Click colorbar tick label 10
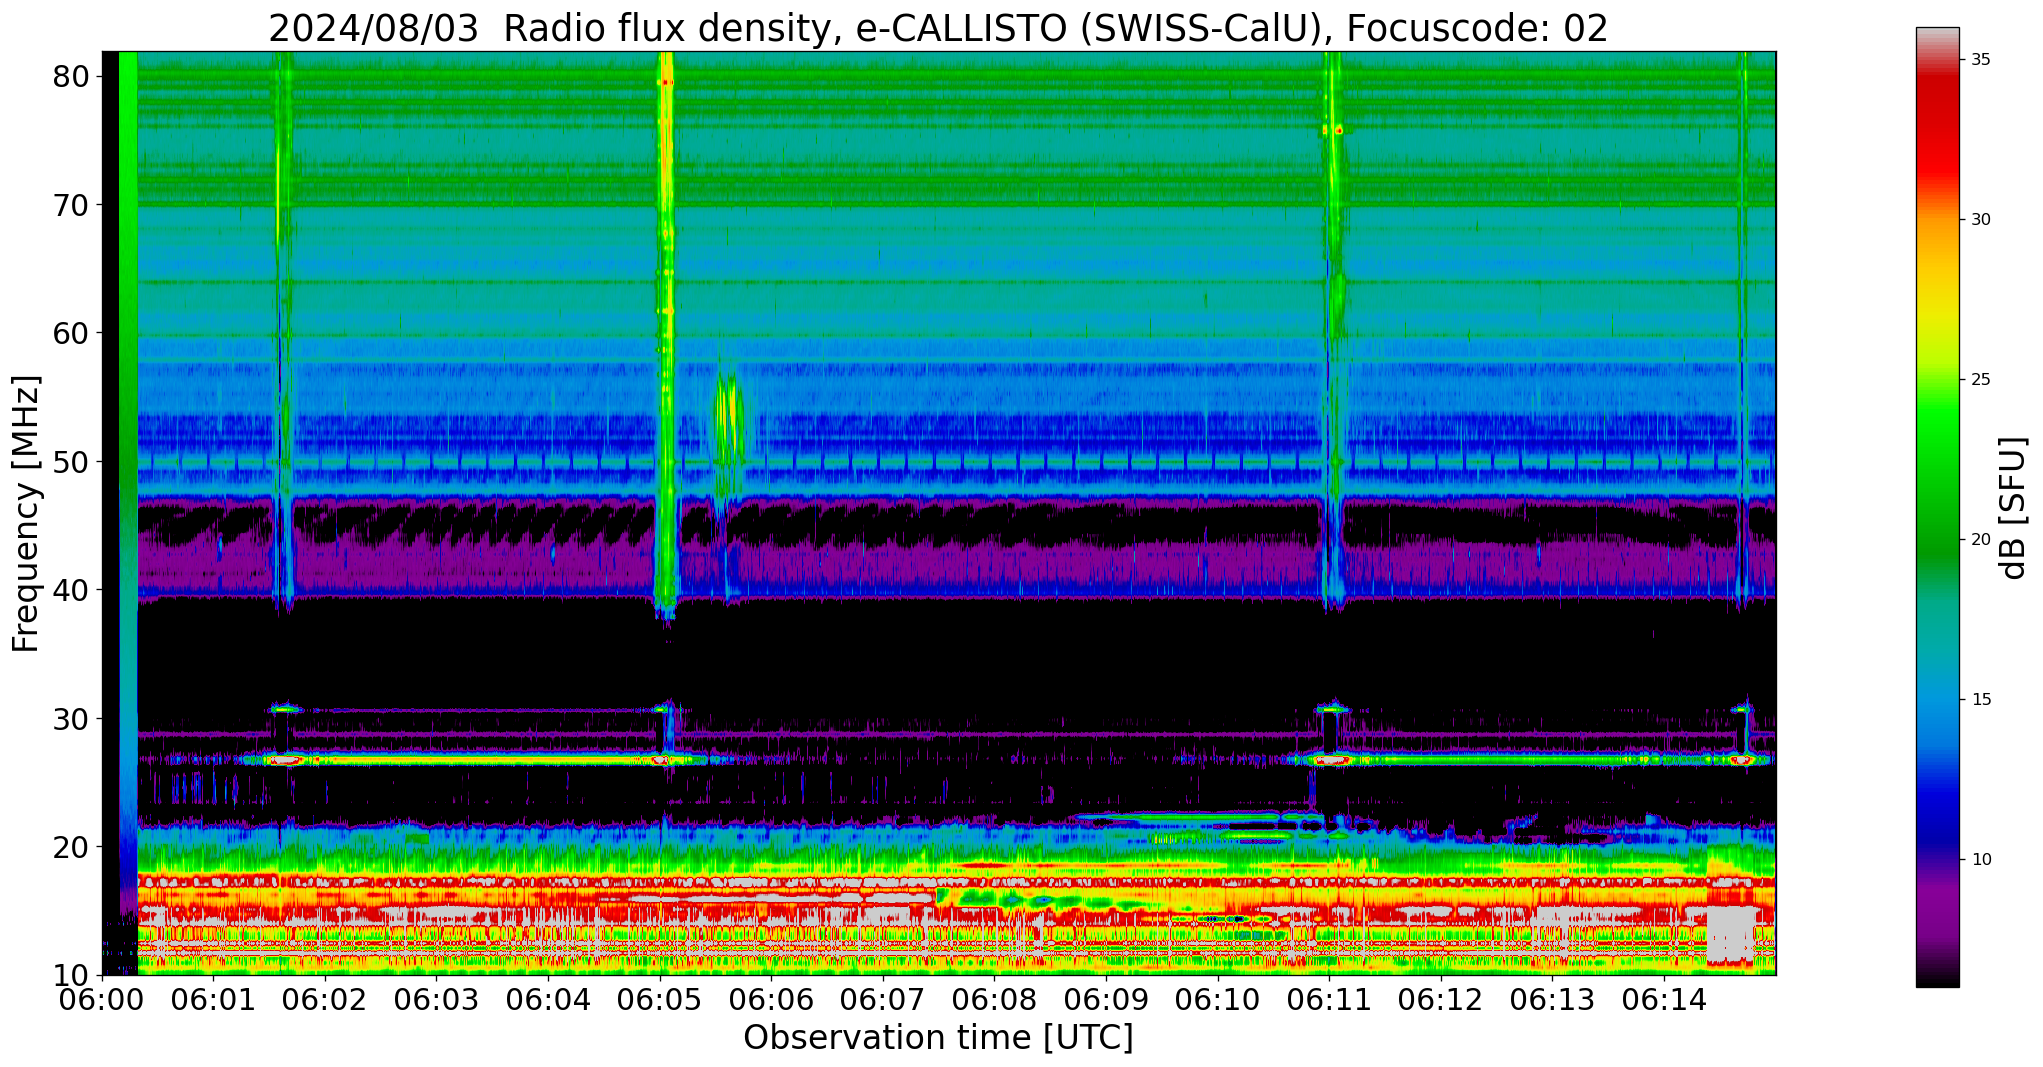This screenshot has height=1067, width=2043. (1980, 860)
